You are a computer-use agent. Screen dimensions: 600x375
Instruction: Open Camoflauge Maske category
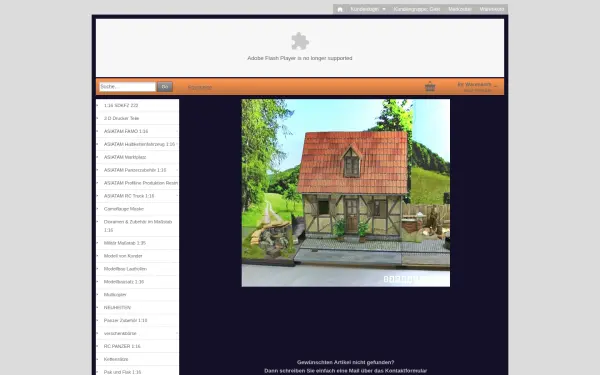(x=124, y=209)
